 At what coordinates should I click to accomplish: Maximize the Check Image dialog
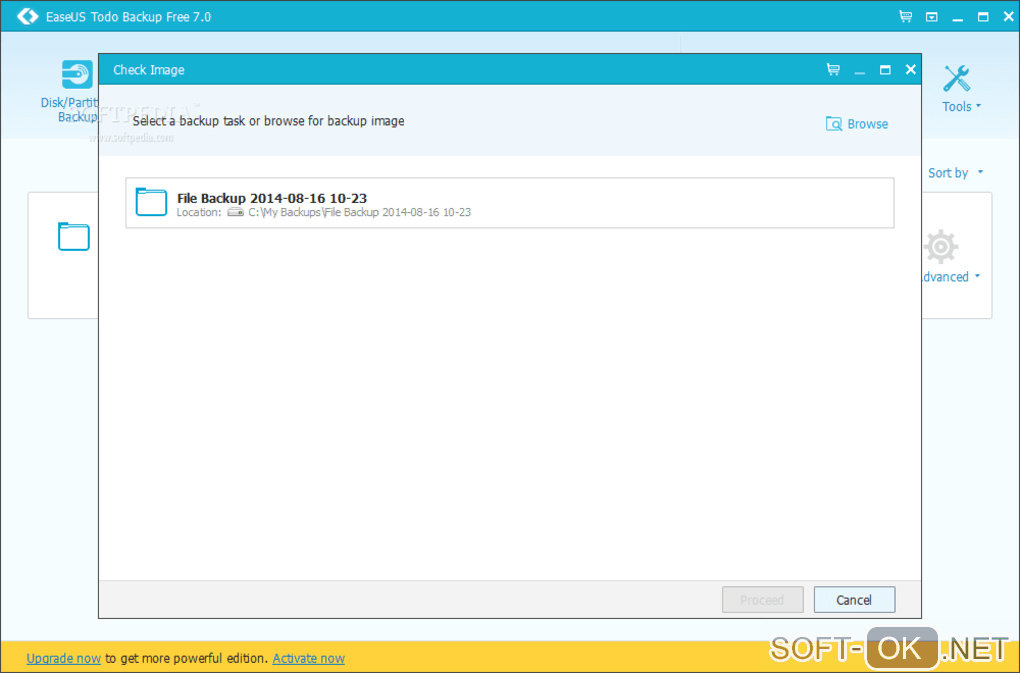[885, 70]
